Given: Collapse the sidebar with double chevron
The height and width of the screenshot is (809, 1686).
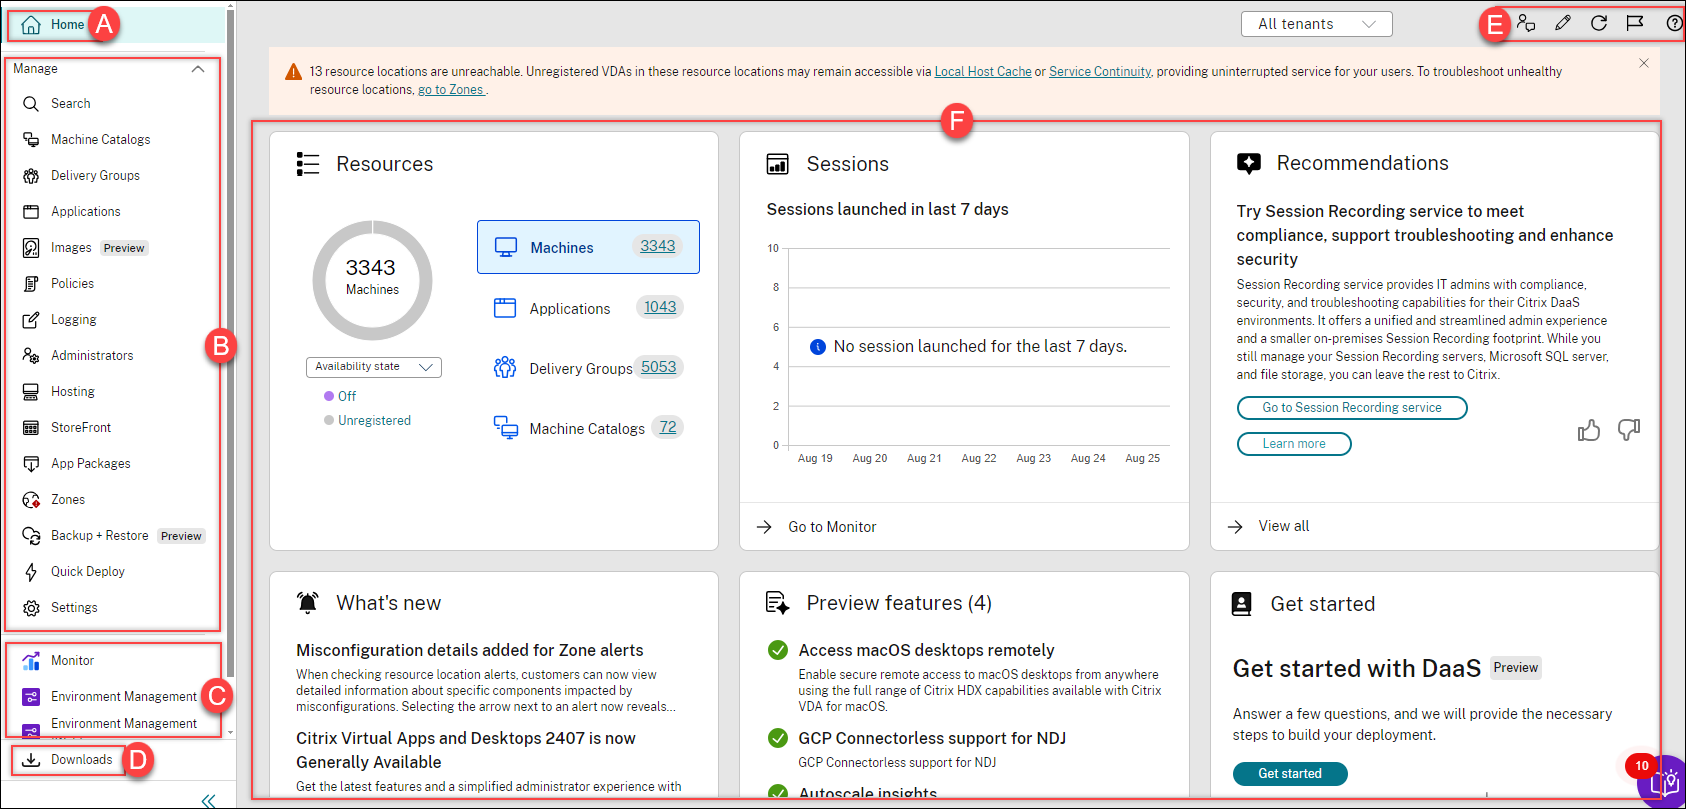Looking at the screenshot, I should (208, 800).
